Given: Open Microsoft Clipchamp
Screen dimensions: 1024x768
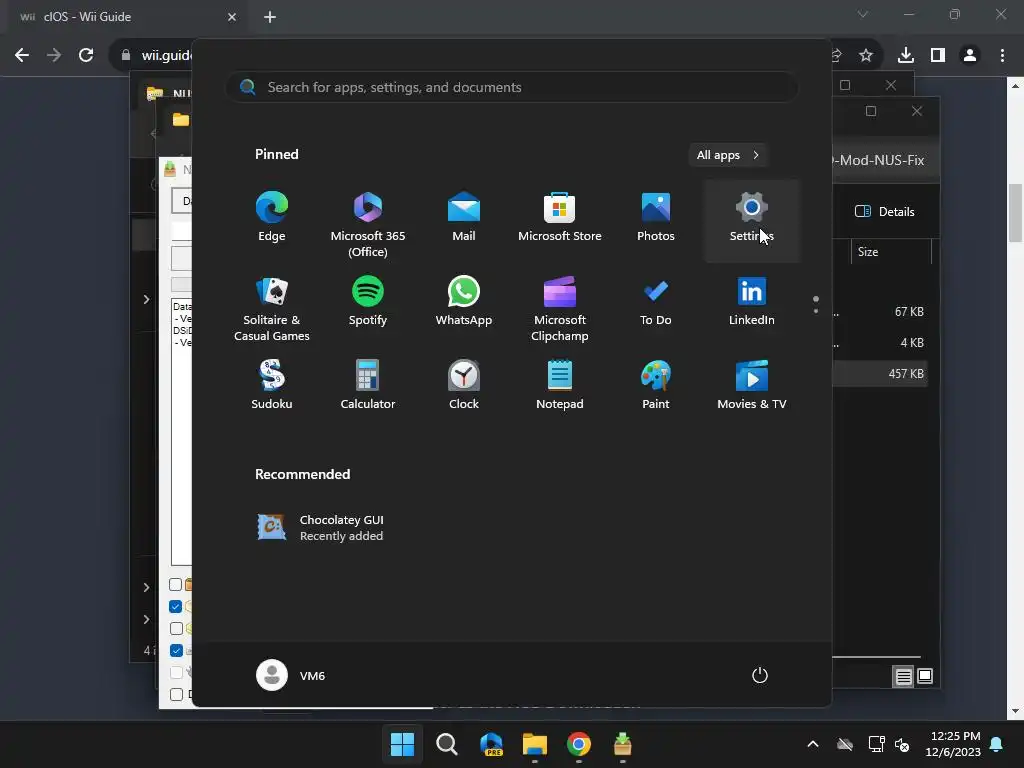Looking at the screenshot, I should coord(560,308).
